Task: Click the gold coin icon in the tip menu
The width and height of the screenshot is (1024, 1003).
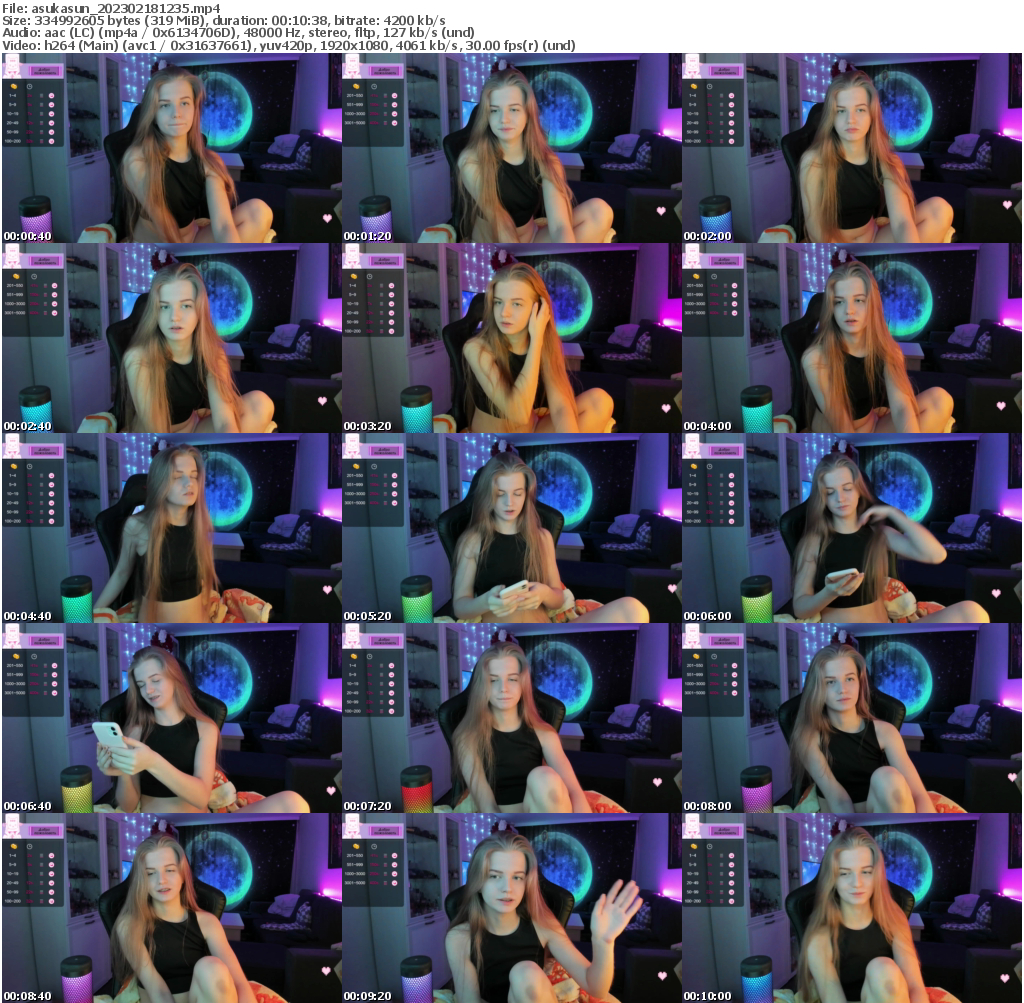Action: tap(13, 86)
